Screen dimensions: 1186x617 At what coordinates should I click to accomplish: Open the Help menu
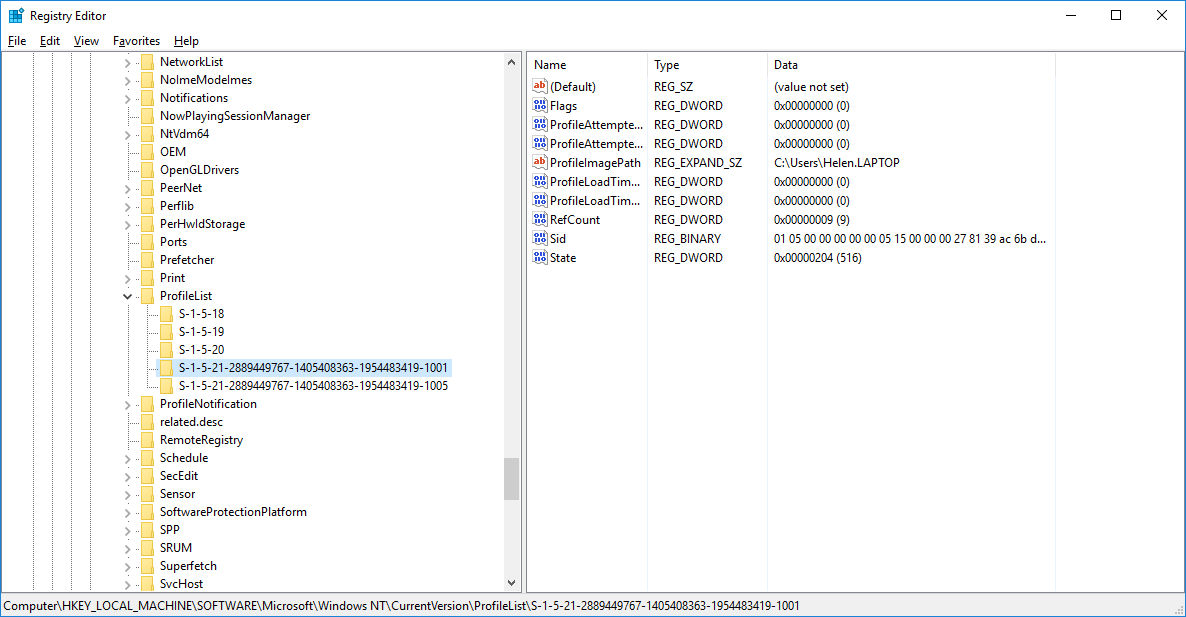pos(186,41)
